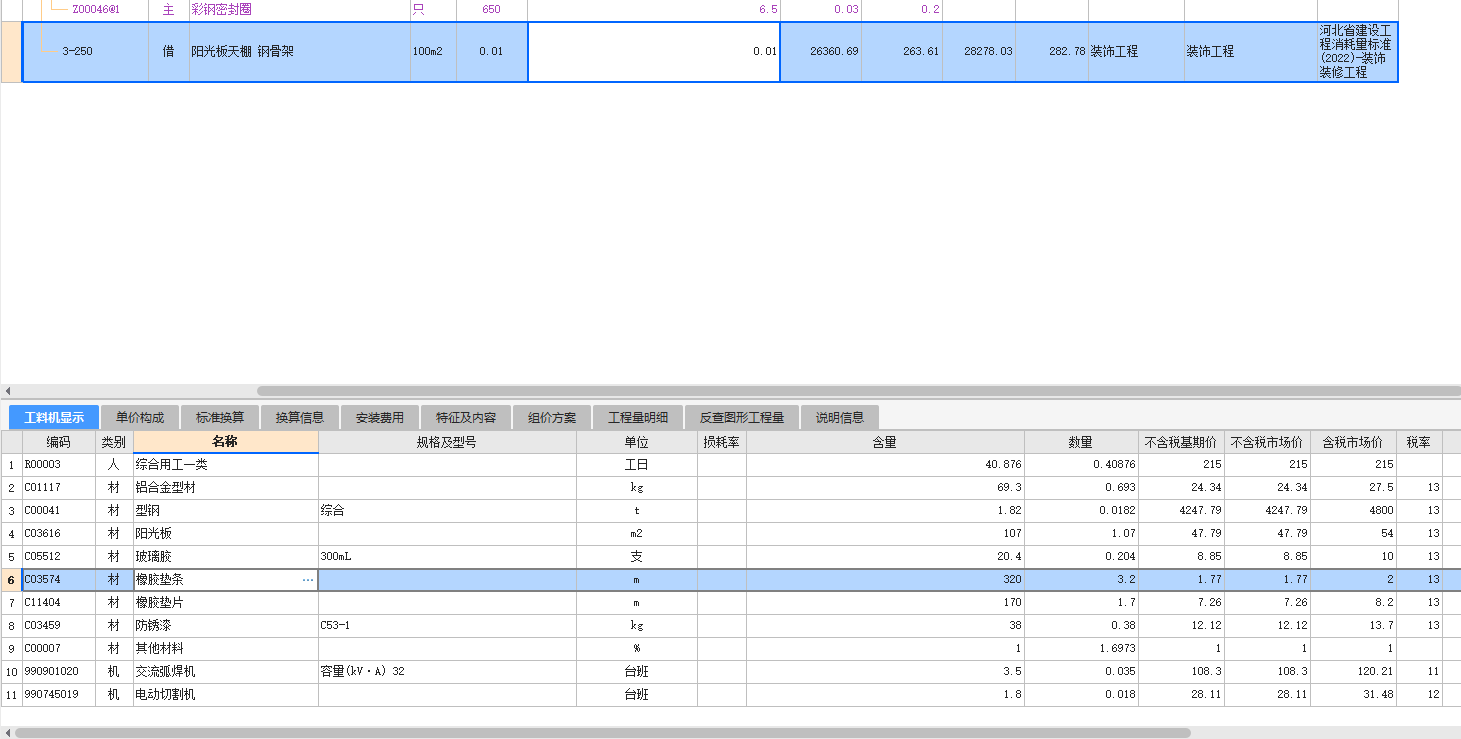Click market price 4800 for 型钢
This screenshot has height=739, width=1461.
(1353, 511)
